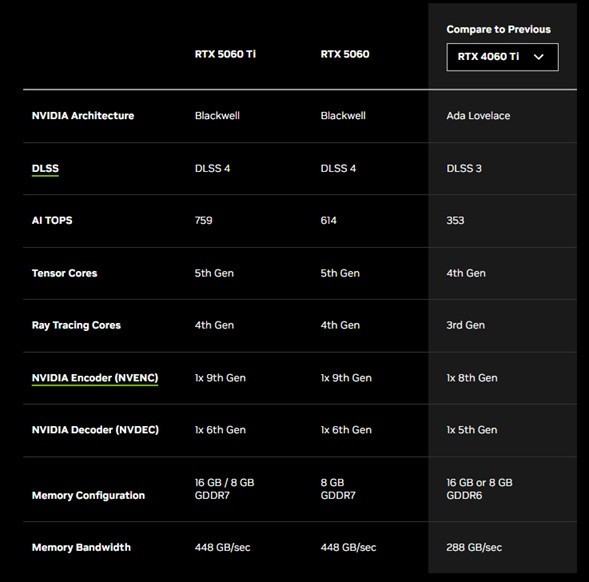Click the AI TOPS row label
The height and width of the screenshot is (582, 589).
(52, 221)
